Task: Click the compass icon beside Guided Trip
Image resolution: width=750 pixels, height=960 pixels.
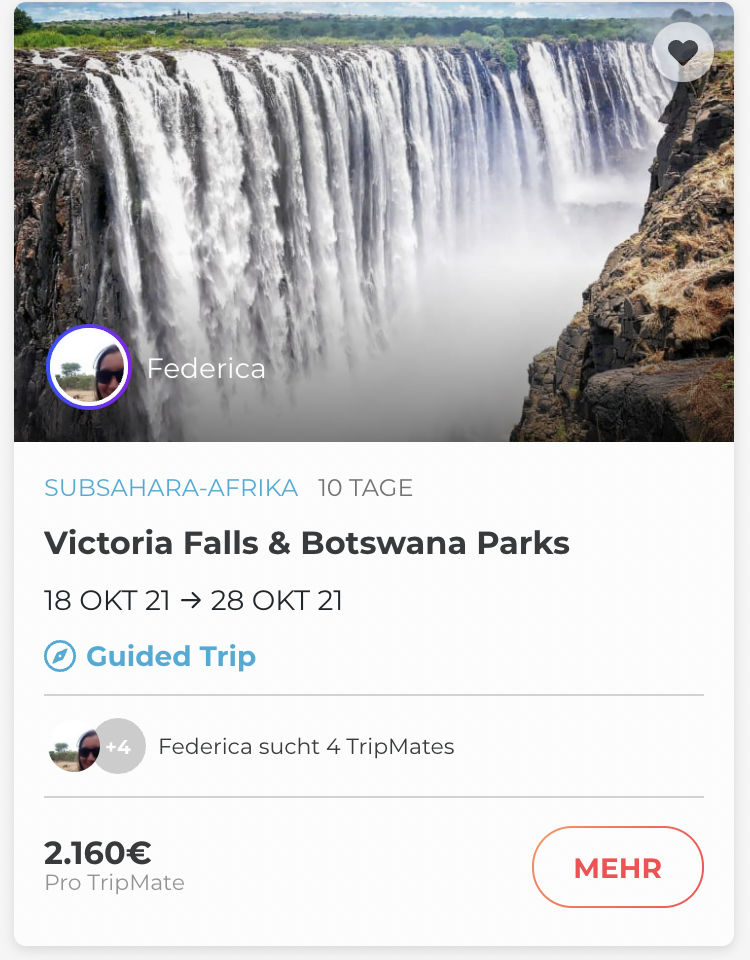Action: pyautogui.click(x=60, y=657)
